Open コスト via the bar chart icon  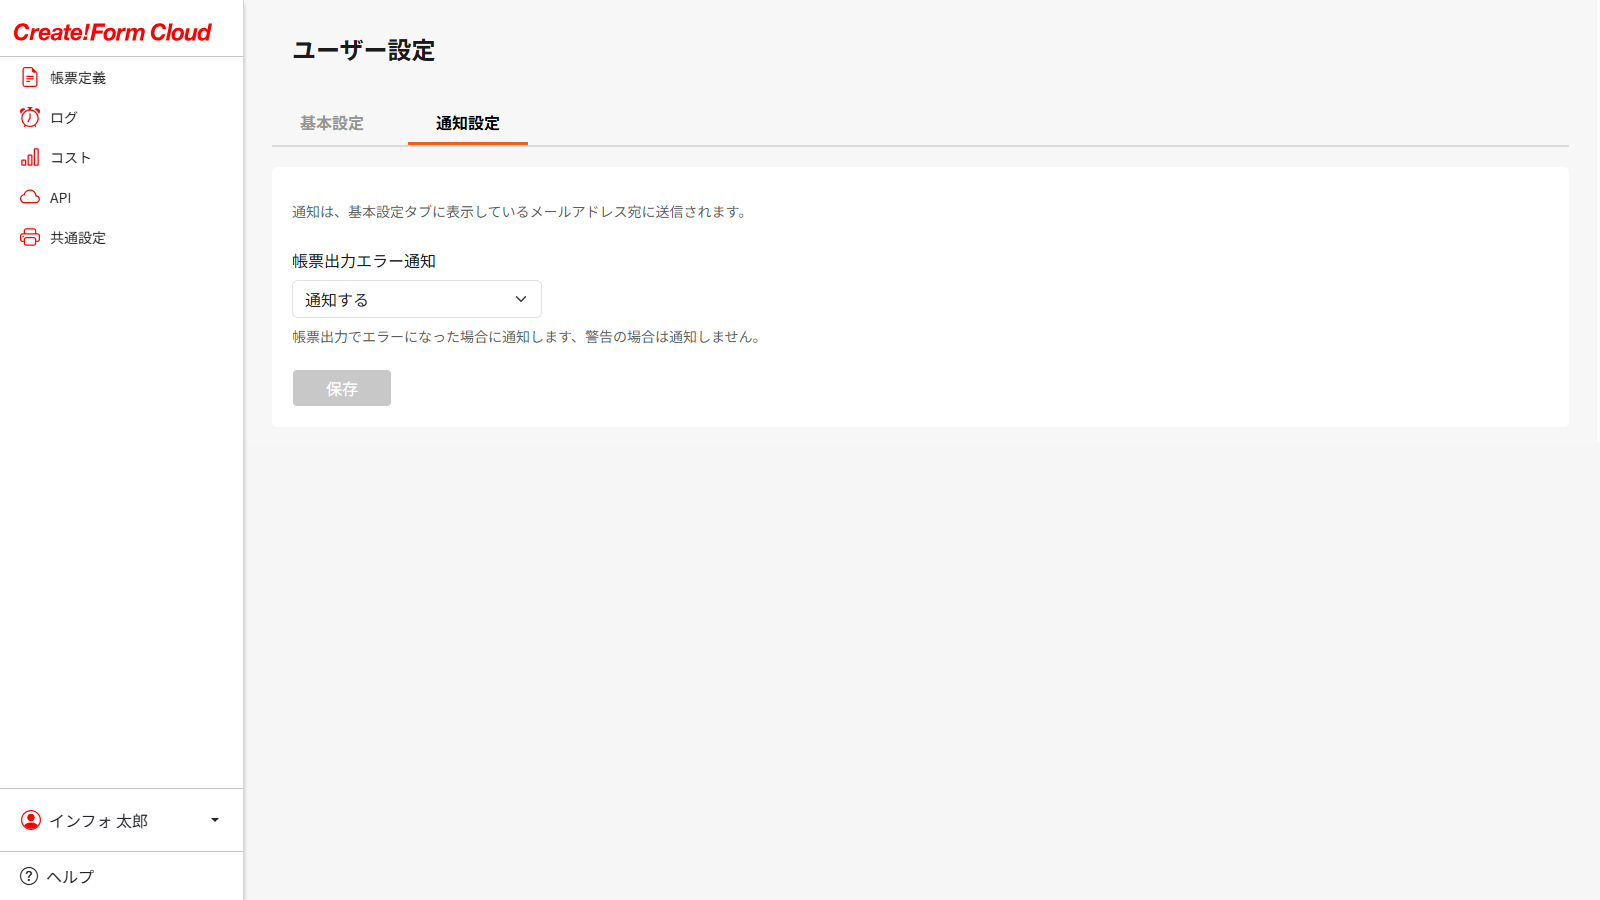(x=30, y=157)
